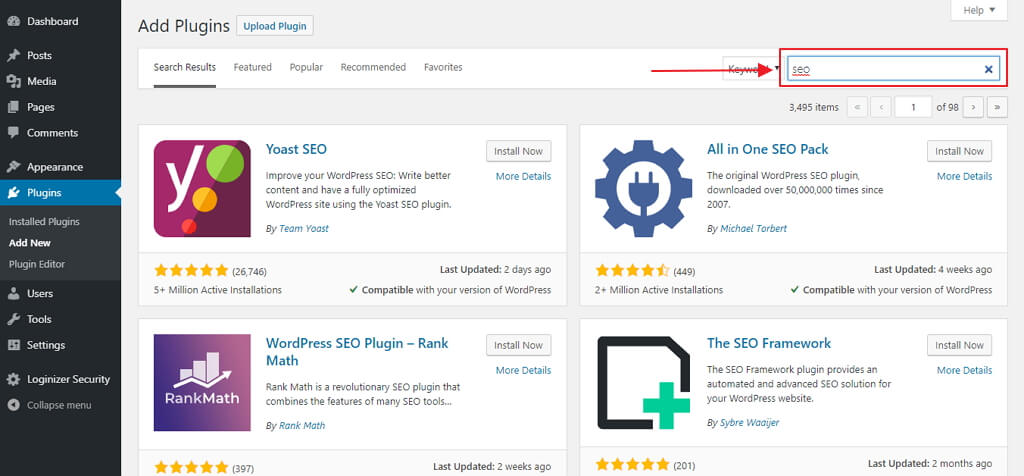Click the Dashboard gauge icon
This screenshot has width=1024, height=476.
pyautogui.click(x=13, y=22)
